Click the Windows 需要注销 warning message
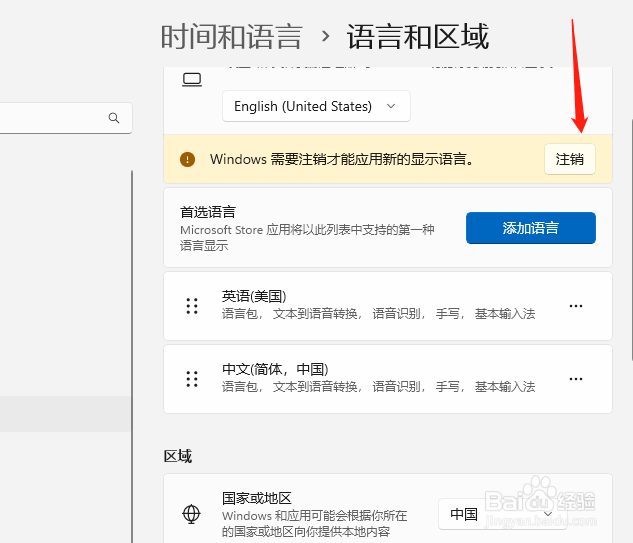Image resolution: width=633 pixels, height=543 pixels. pyautogui.click(x=342, y=159)
